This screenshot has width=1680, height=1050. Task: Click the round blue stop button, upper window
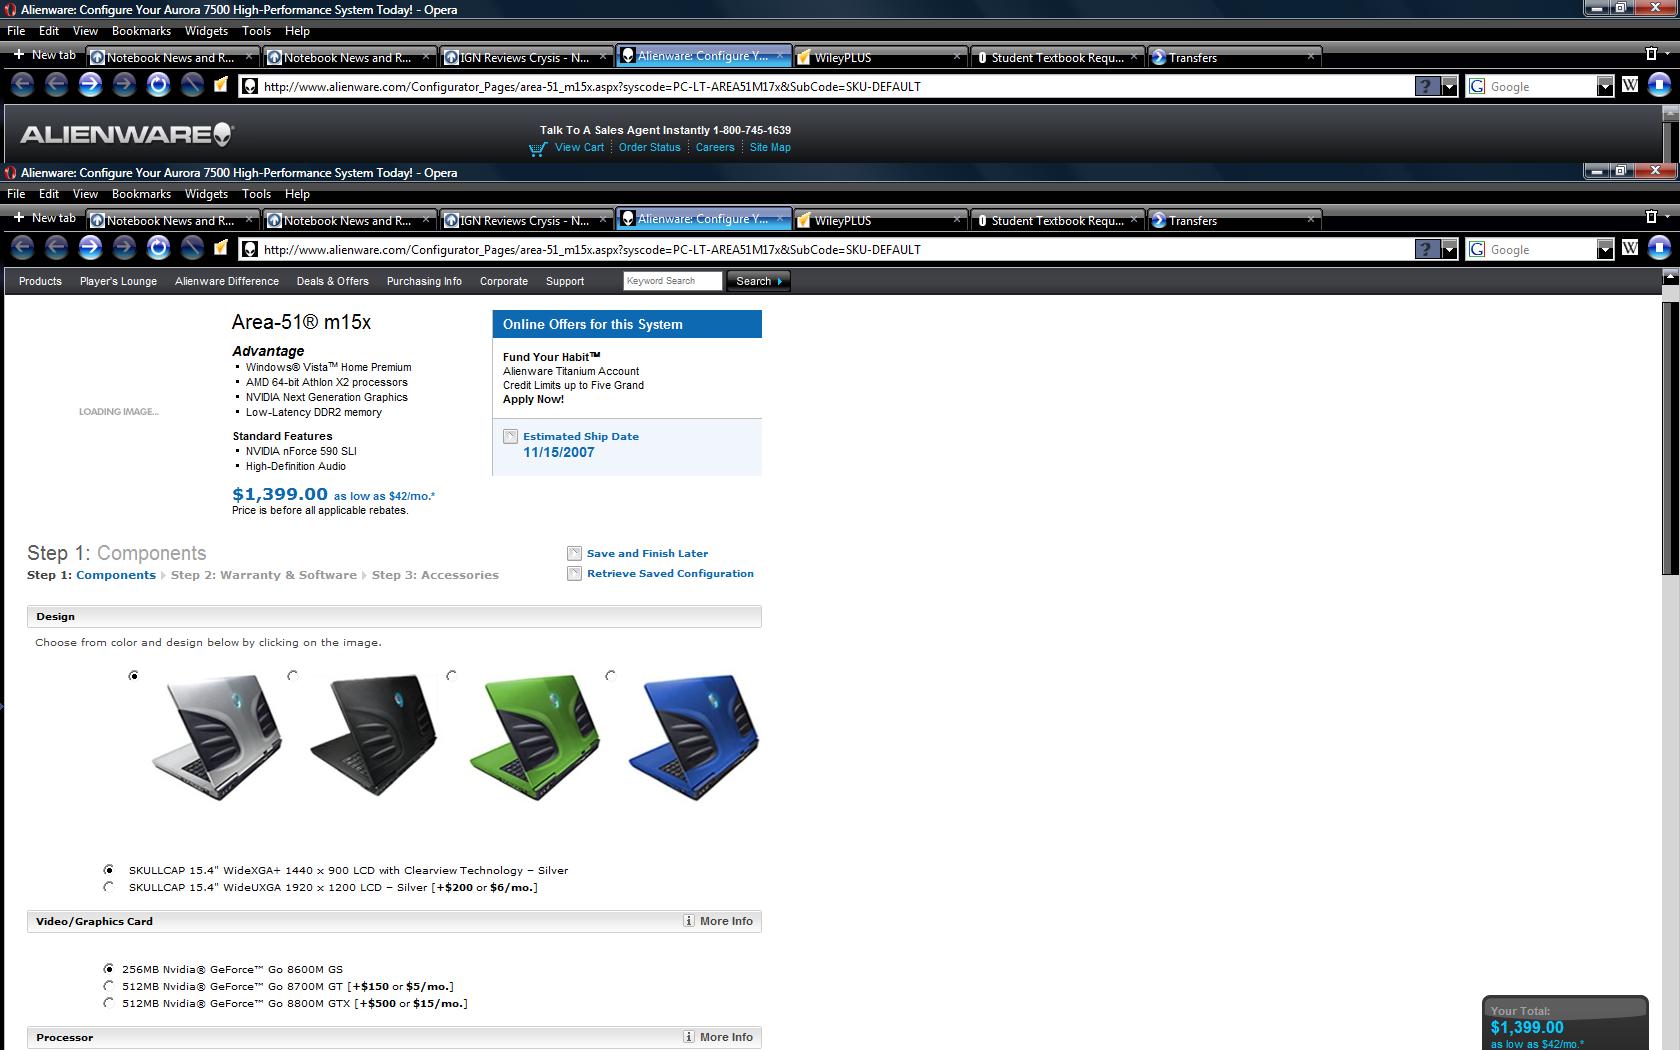click(x=1659, y=85)
